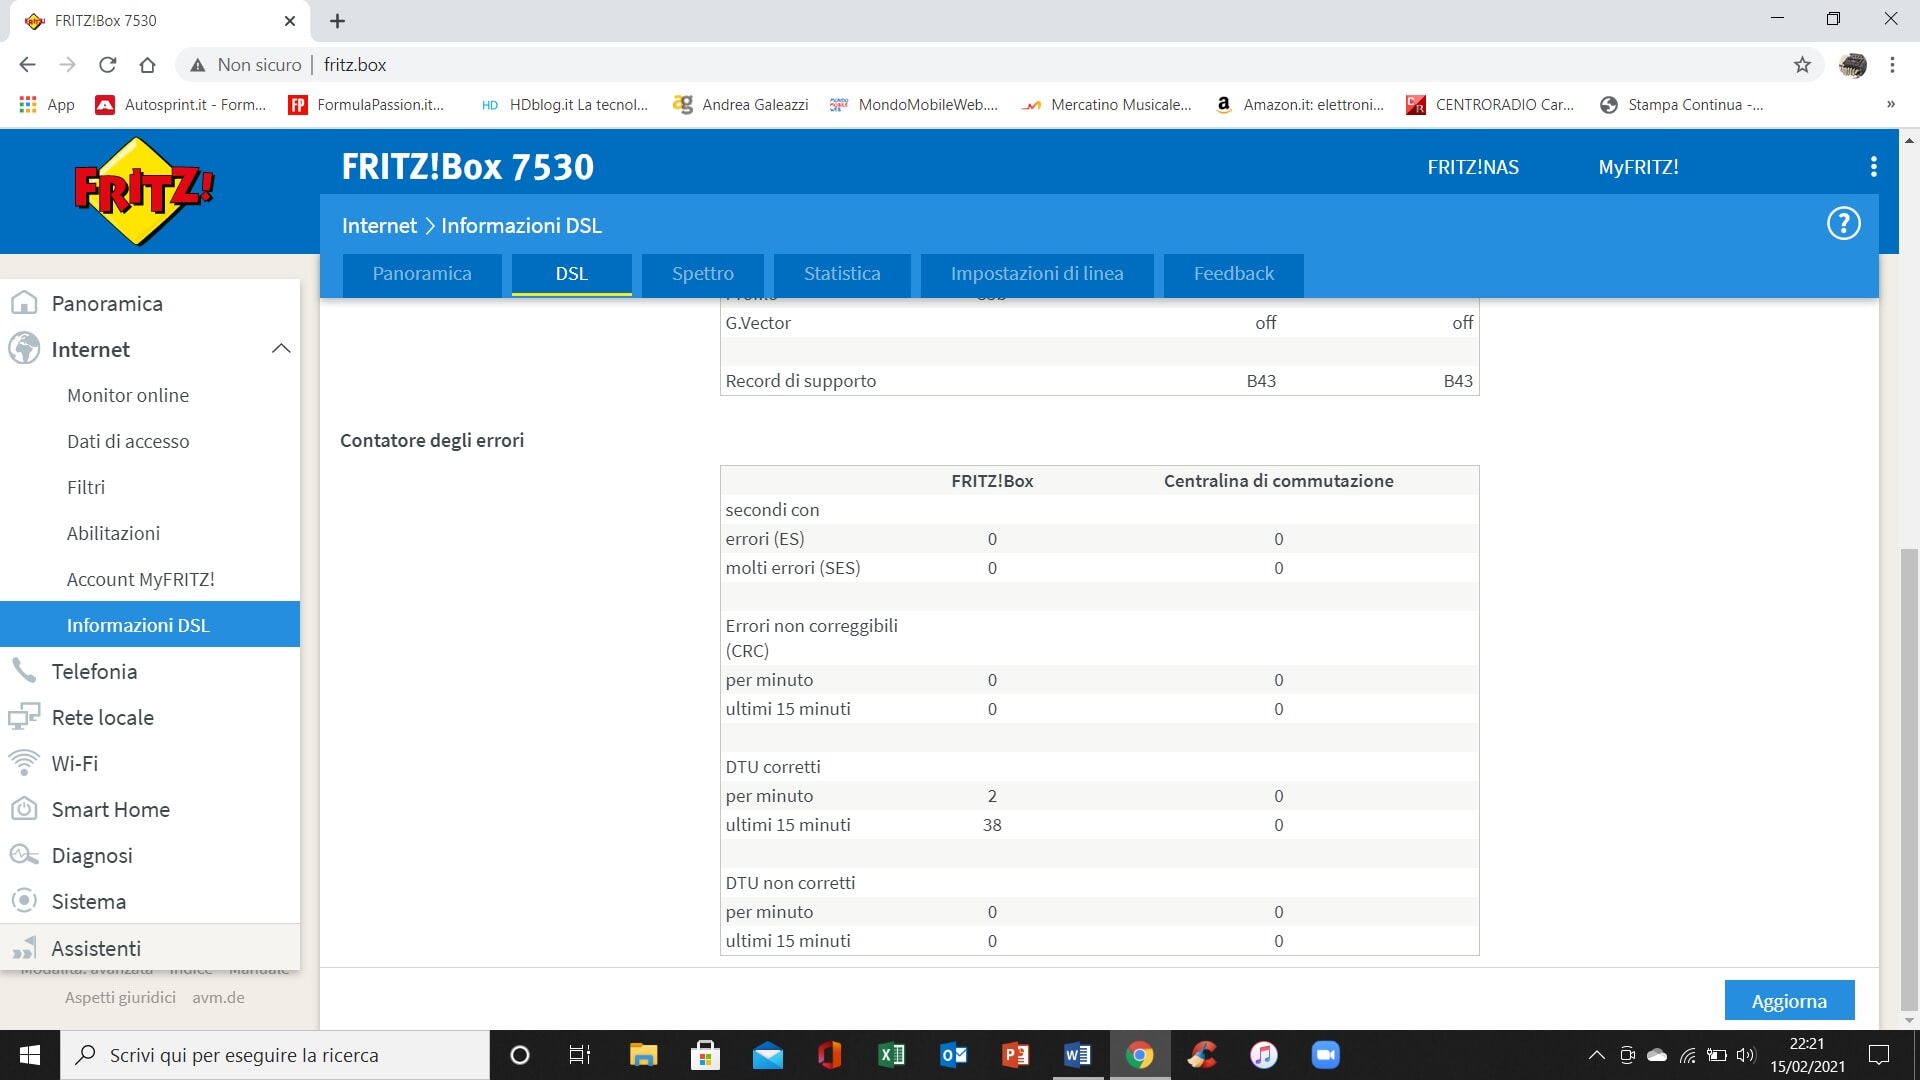This screenshot has width=1920, height=1080.
Task: Click the '38' DTU corretti value
Action: pos(992,825)
